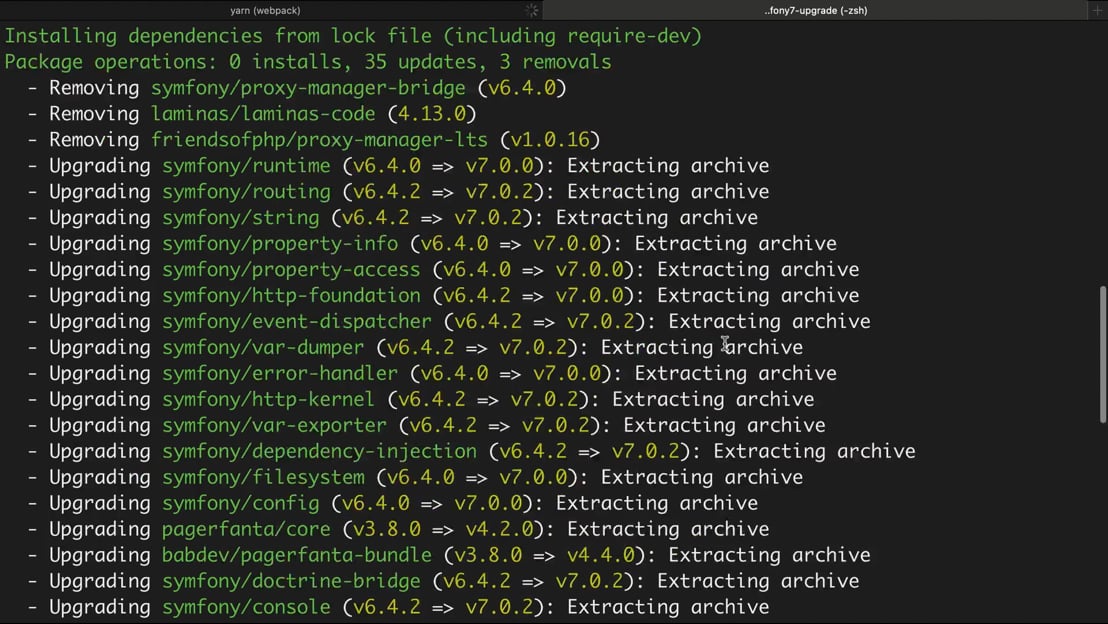The height and width of the screenshot is (624, 1108).
Task: Click on 'symfony/filesystem' package name
Action: pos(263,477)
